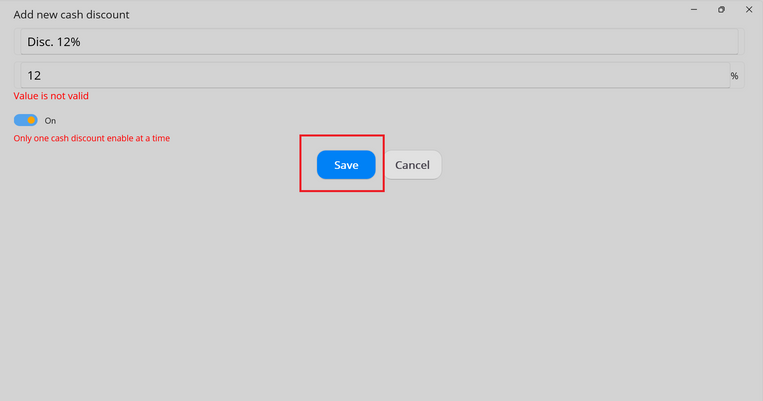Turn off the cash discount enable switch

tap(26, 120)
